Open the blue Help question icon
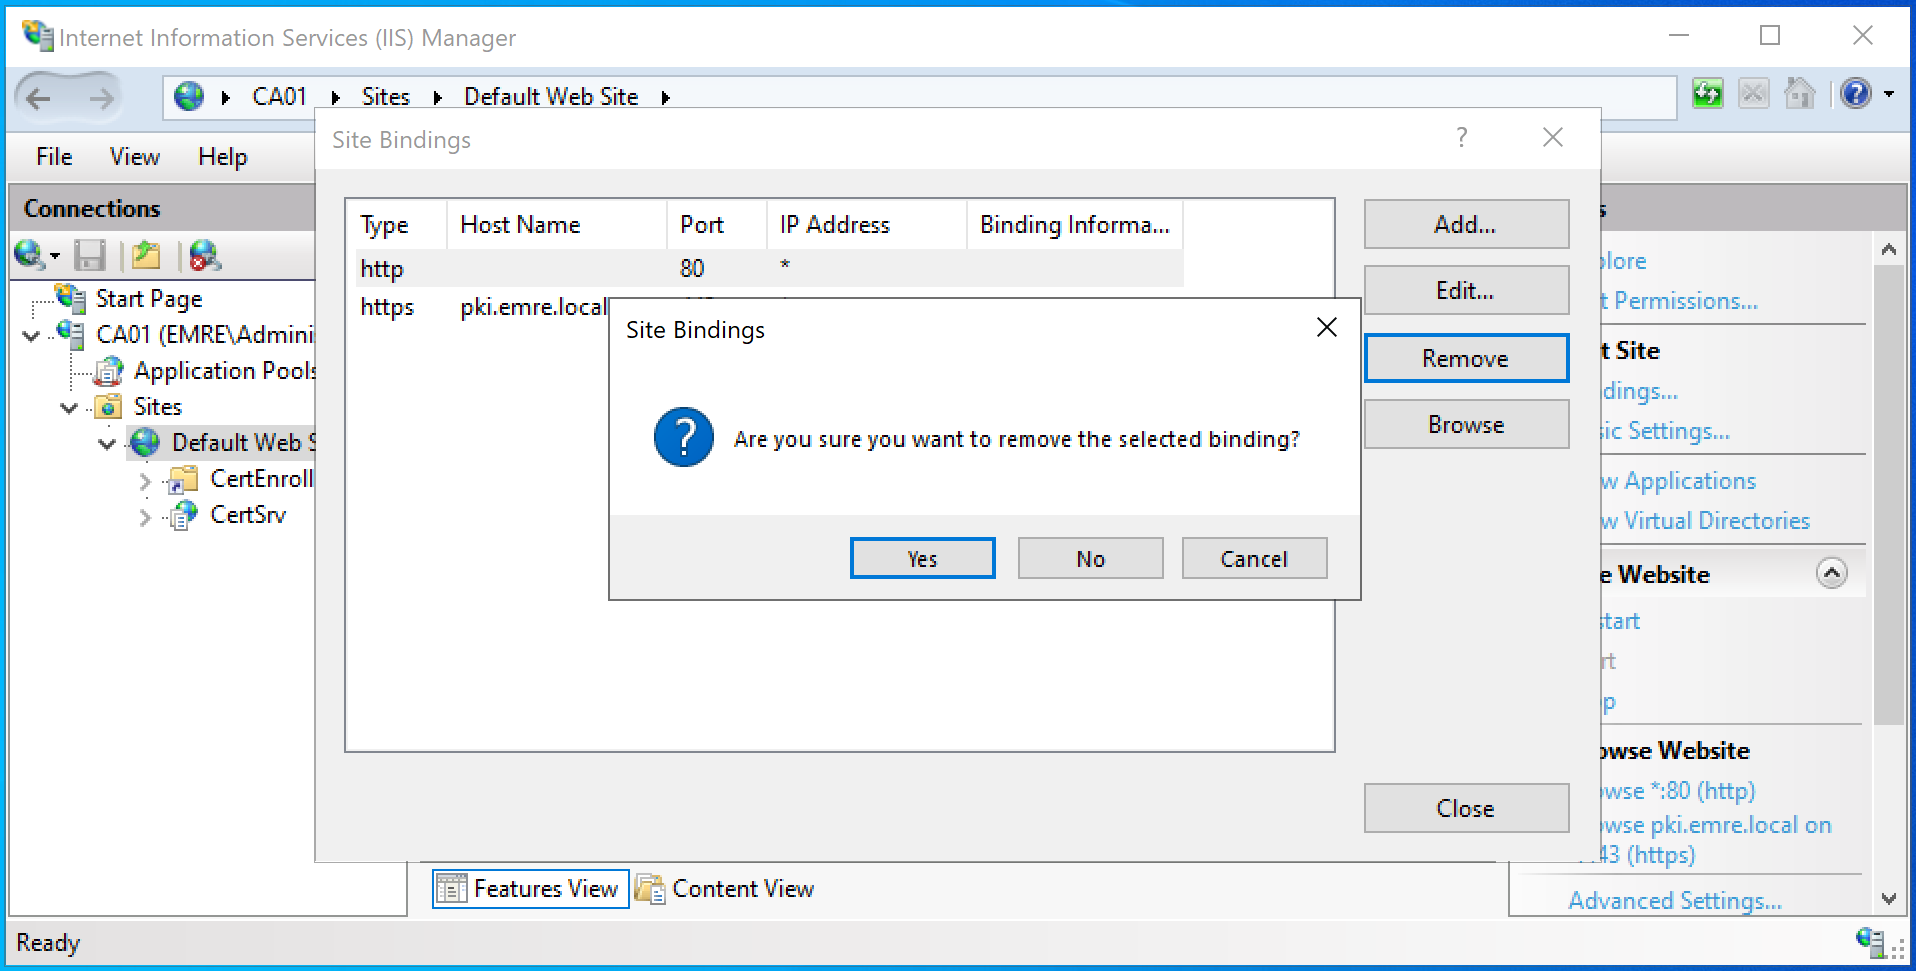The width and height of the screenshot is (1916, 971). (x=1855, y=95)
